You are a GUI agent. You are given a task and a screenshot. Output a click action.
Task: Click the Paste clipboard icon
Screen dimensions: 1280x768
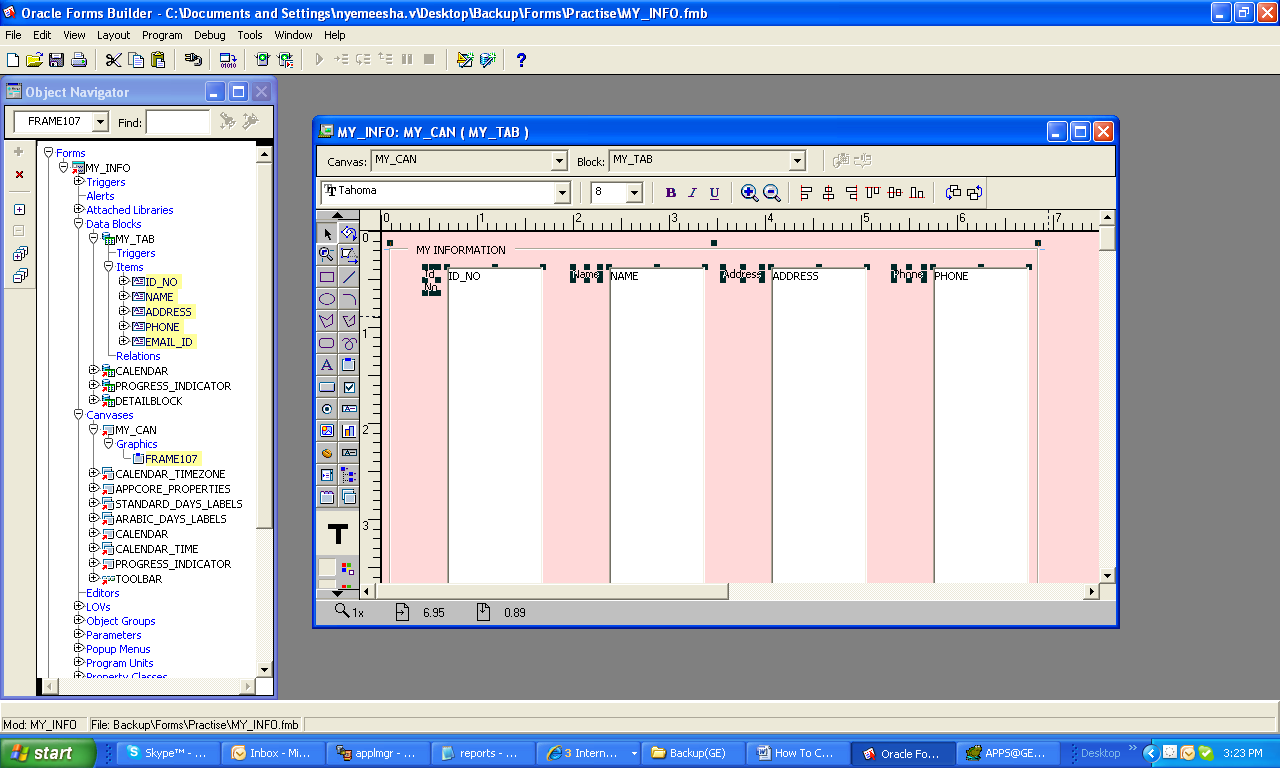(x=158, y=60)
